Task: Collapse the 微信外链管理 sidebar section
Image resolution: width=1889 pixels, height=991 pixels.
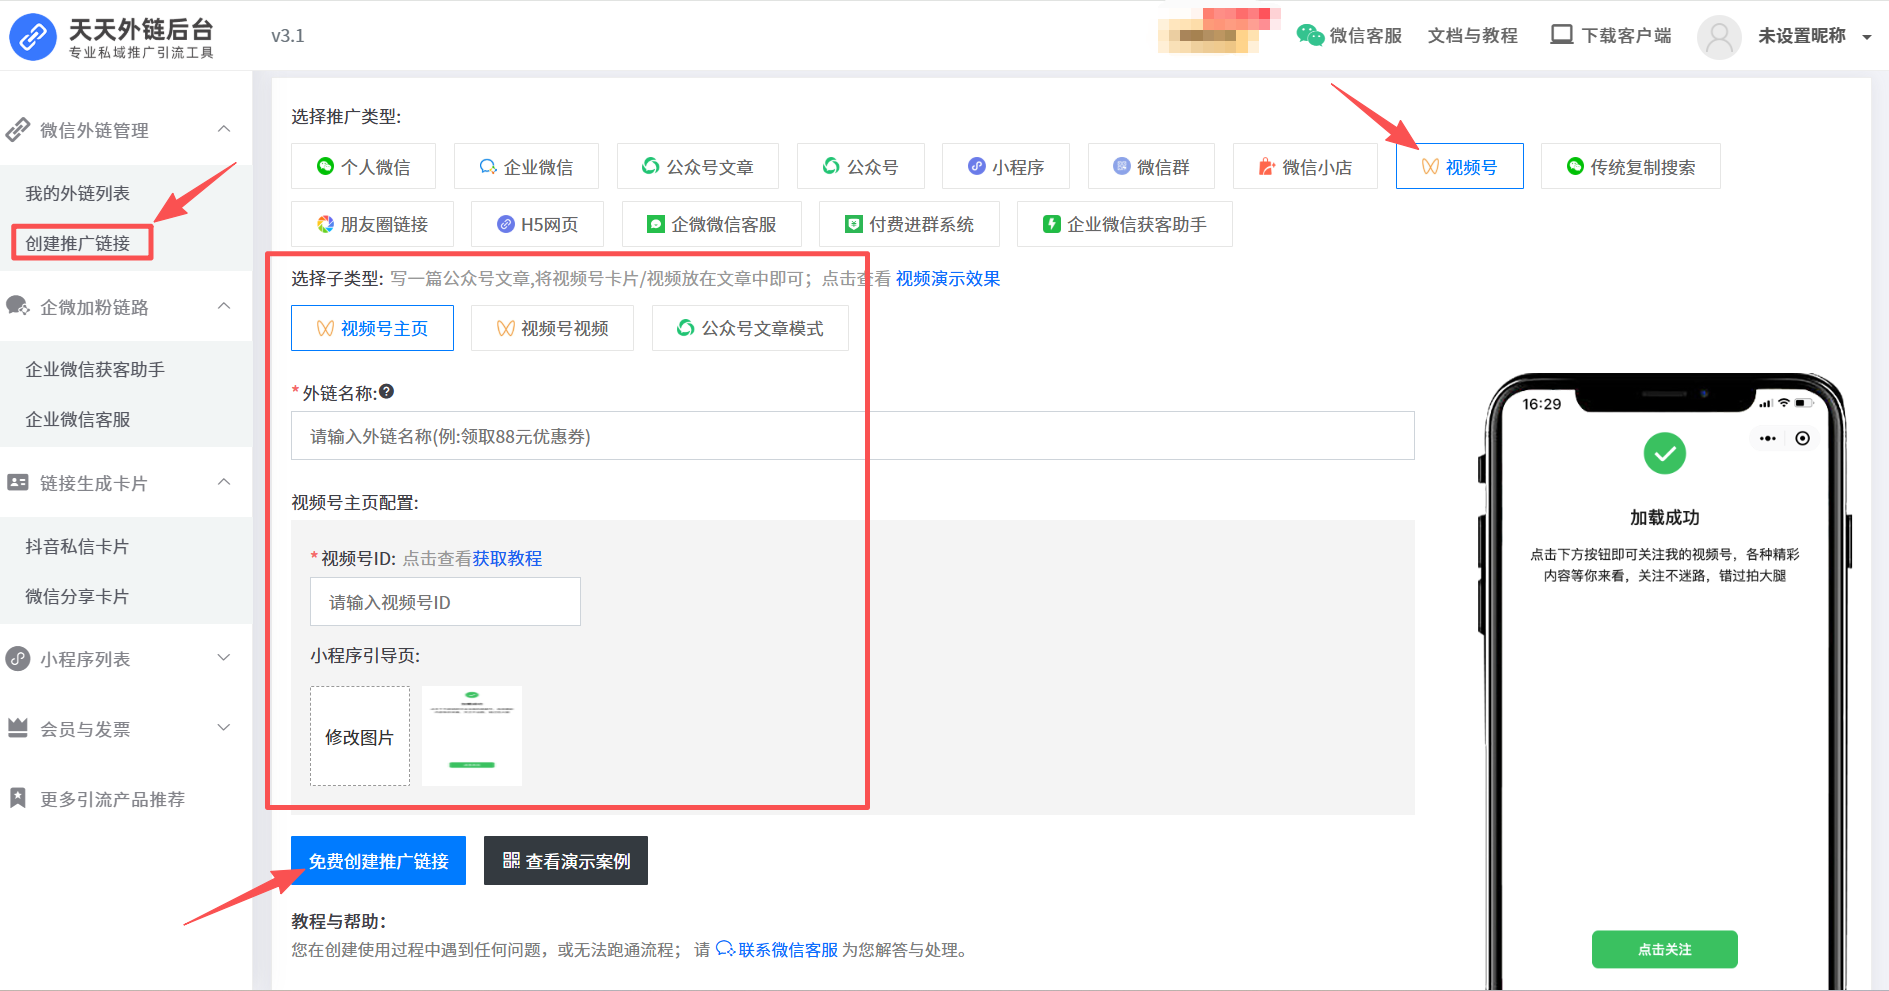Action: [x=224, y=129]
